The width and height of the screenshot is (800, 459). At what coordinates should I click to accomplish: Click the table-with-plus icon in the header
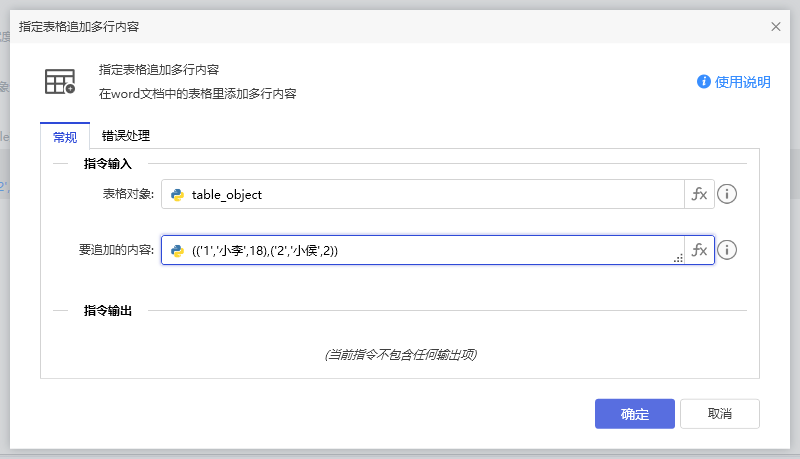point(60,82)
